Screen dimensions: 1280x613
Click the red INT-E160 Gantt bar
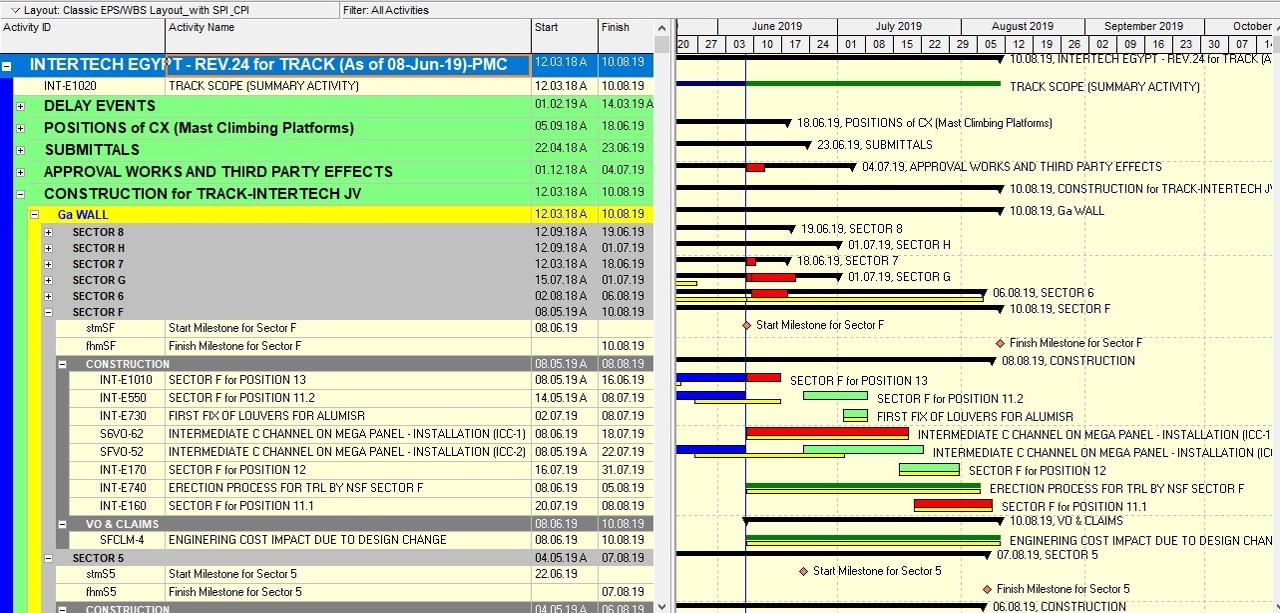(953, 505)
